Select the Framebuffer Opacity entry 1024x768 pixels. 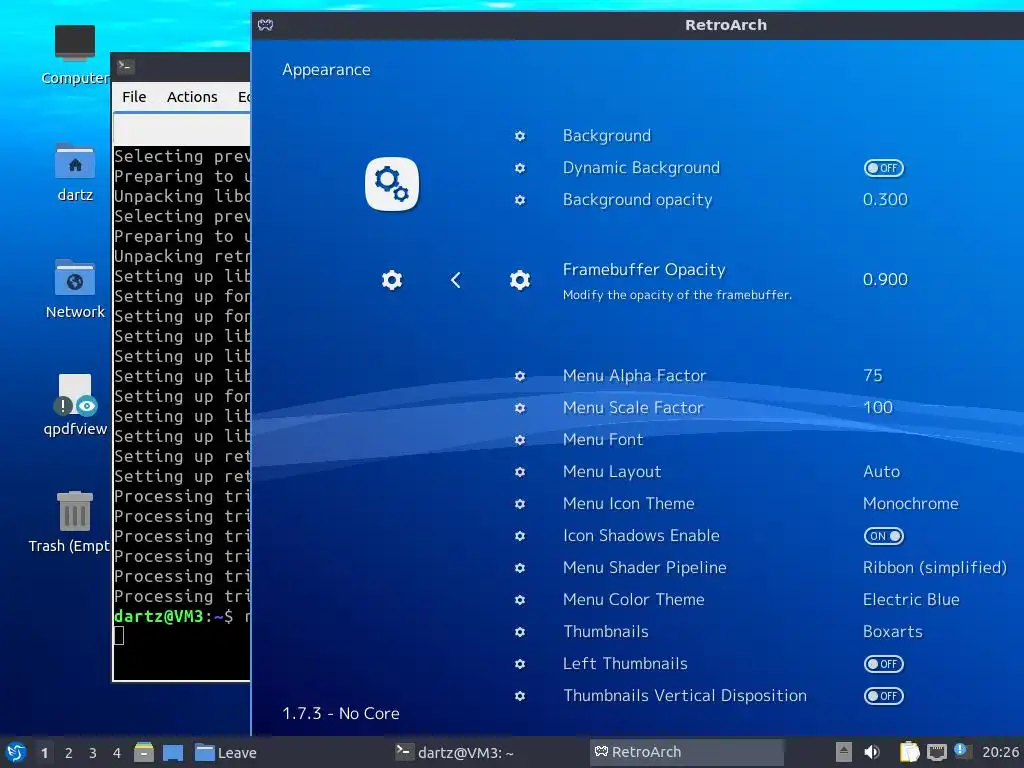coord(644,270)
